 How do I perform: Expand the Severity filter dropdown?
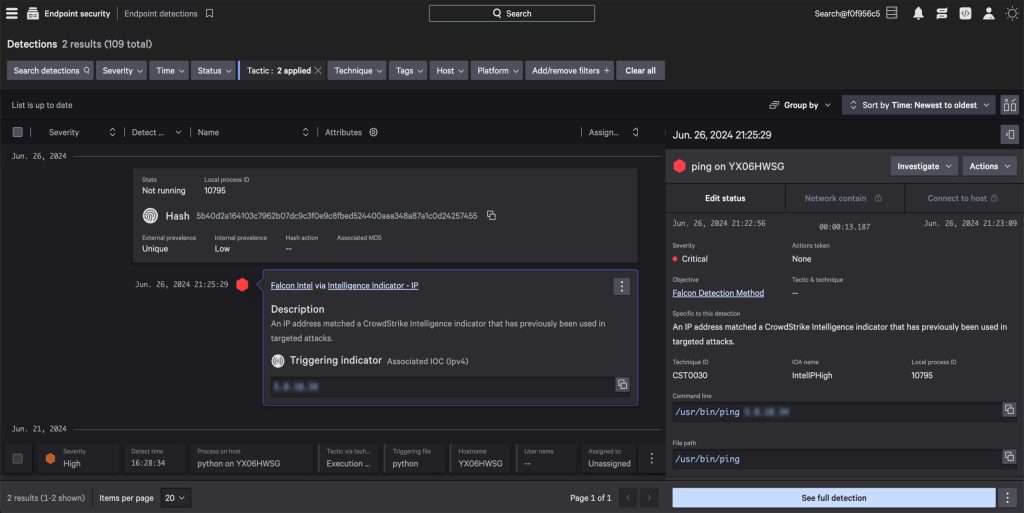point(122,71)
